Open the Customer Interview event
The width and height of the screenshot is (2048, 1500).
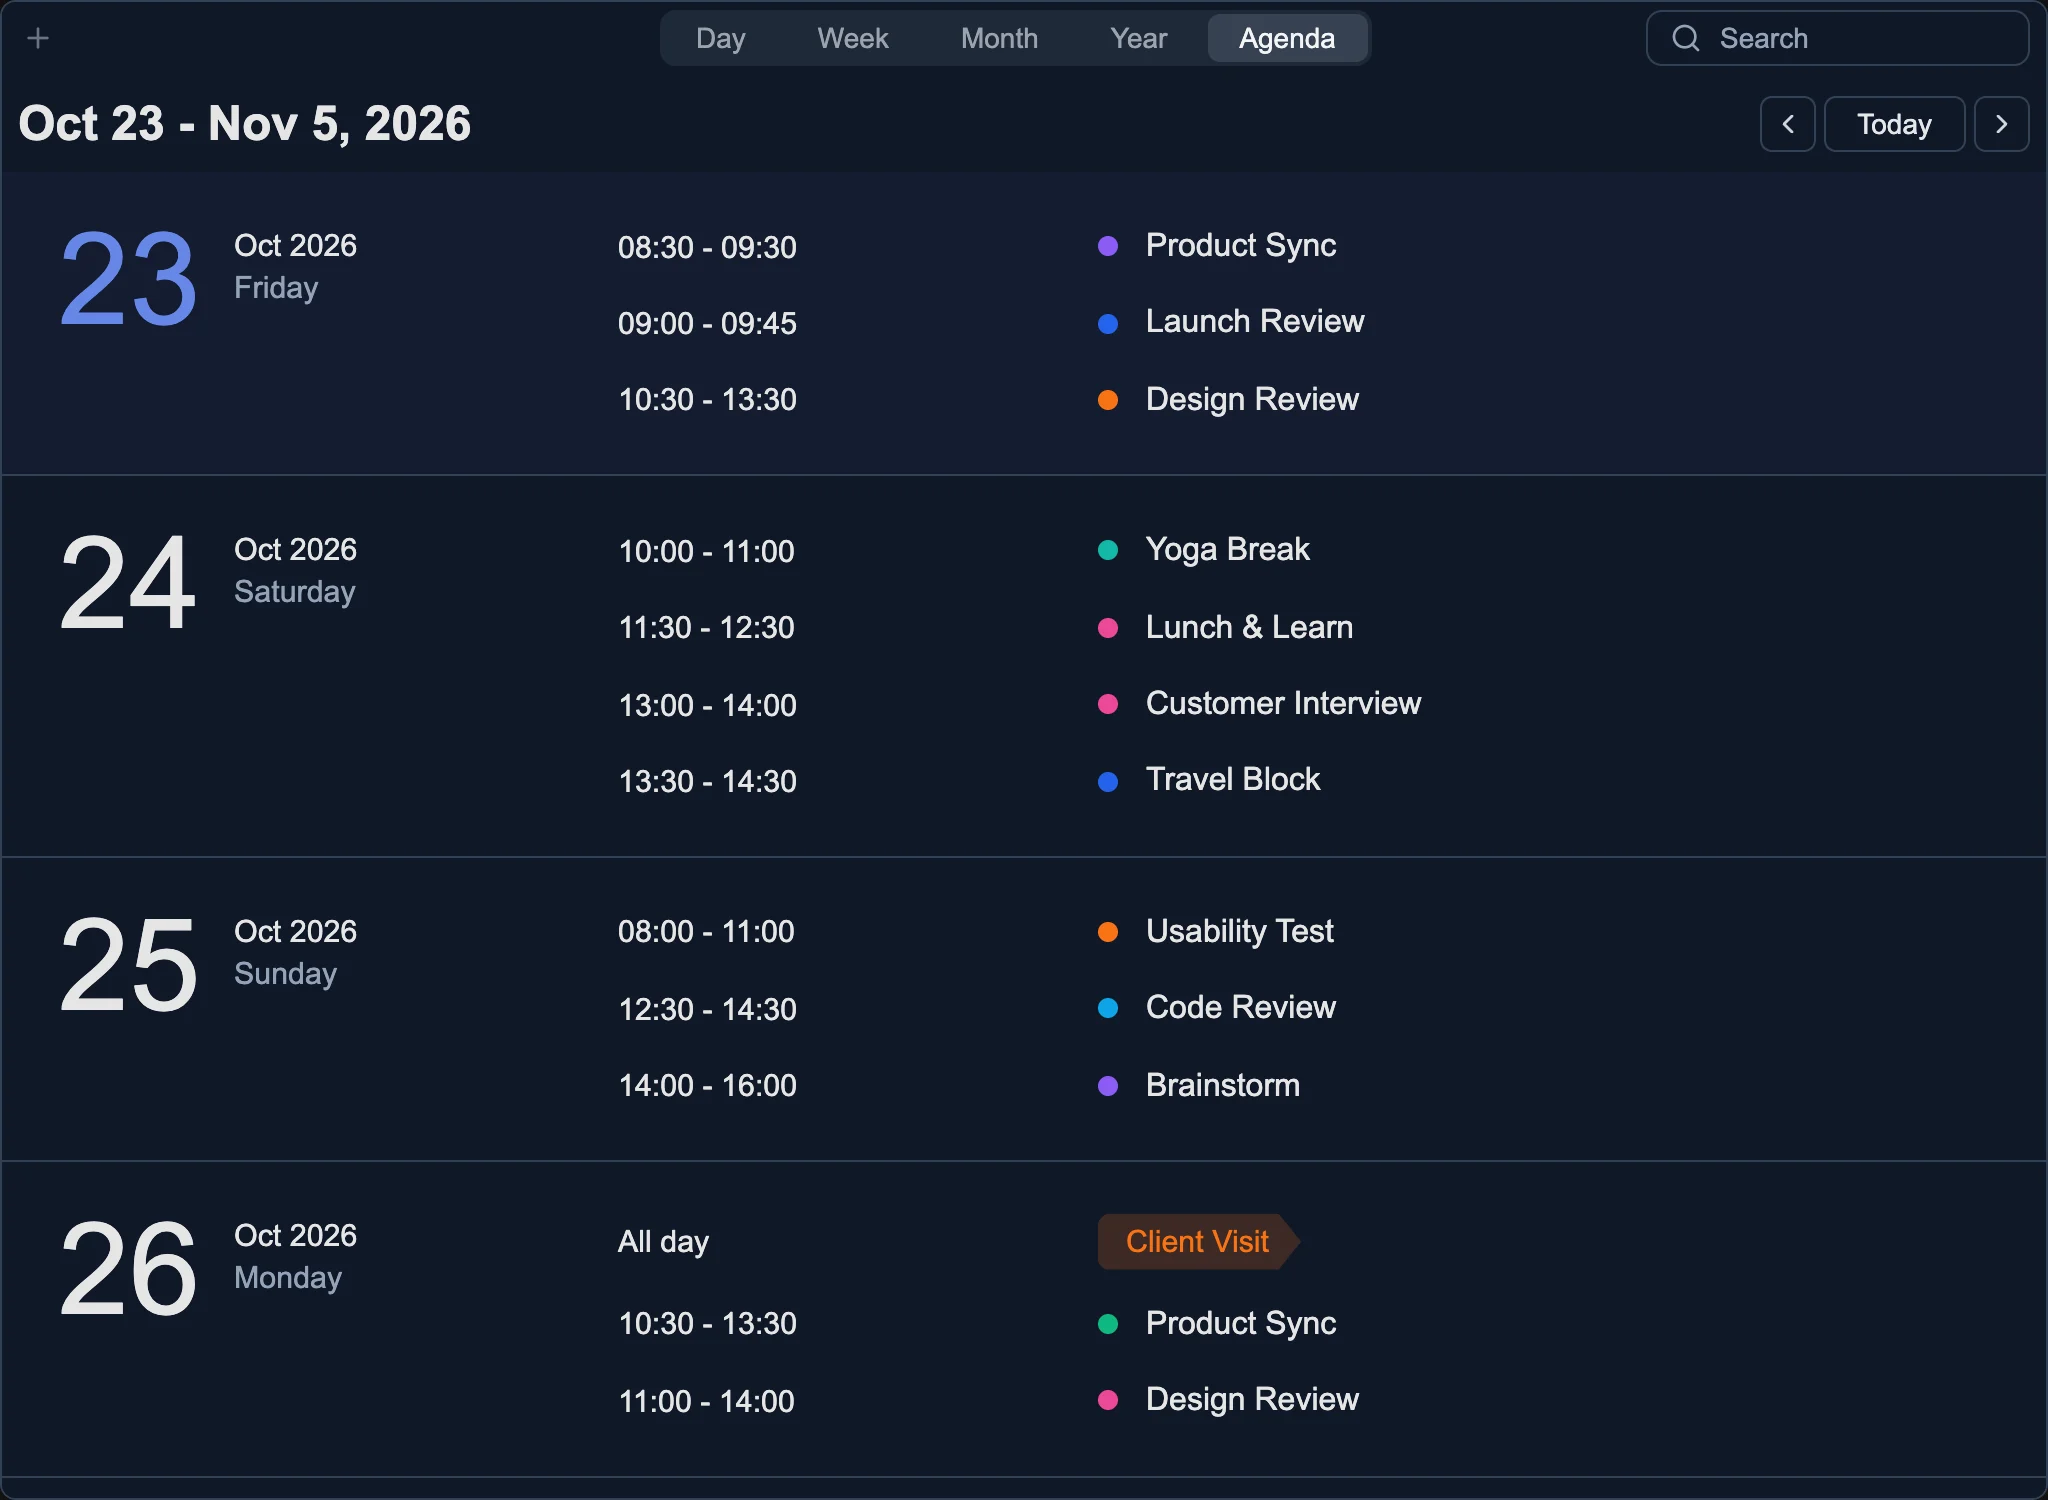[1283, 704]
